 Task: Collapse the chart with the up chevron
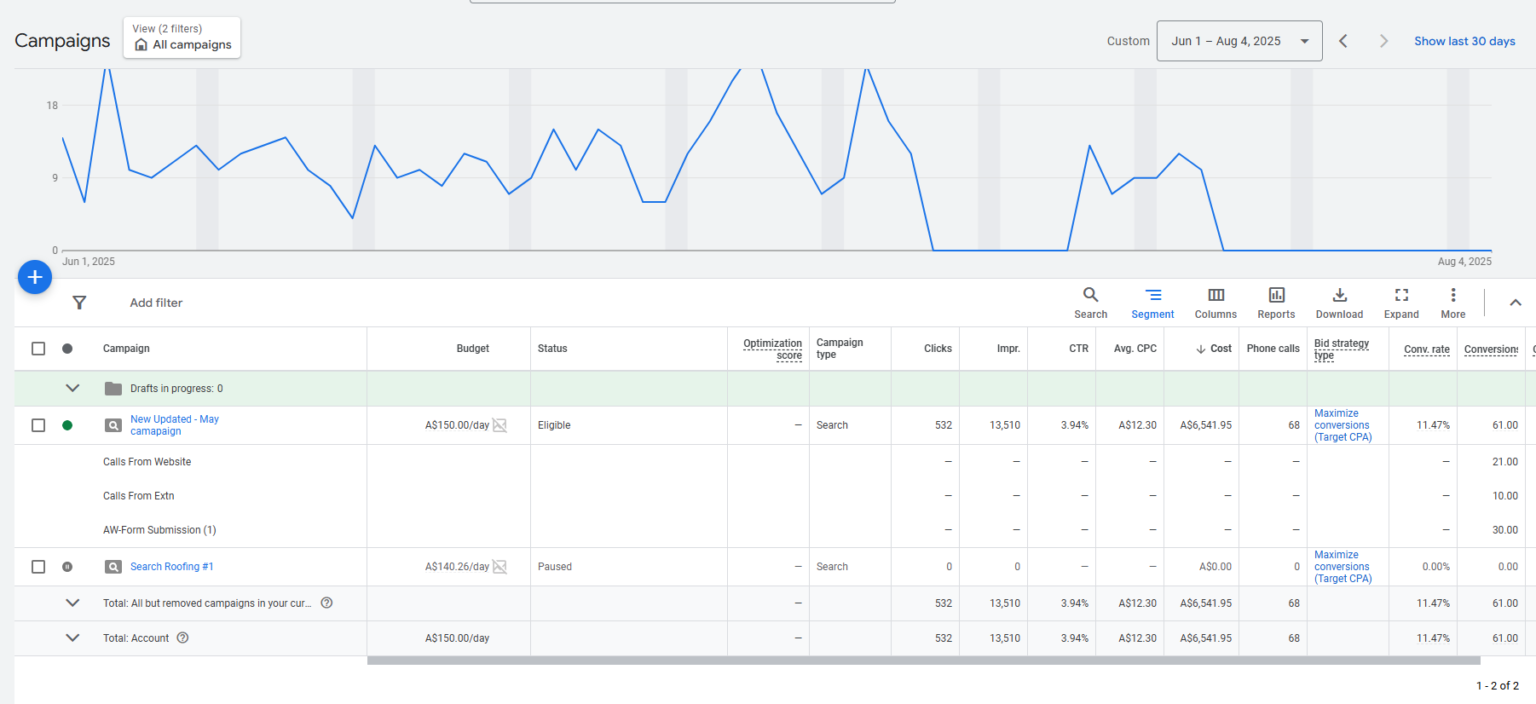pos(1515,302)
